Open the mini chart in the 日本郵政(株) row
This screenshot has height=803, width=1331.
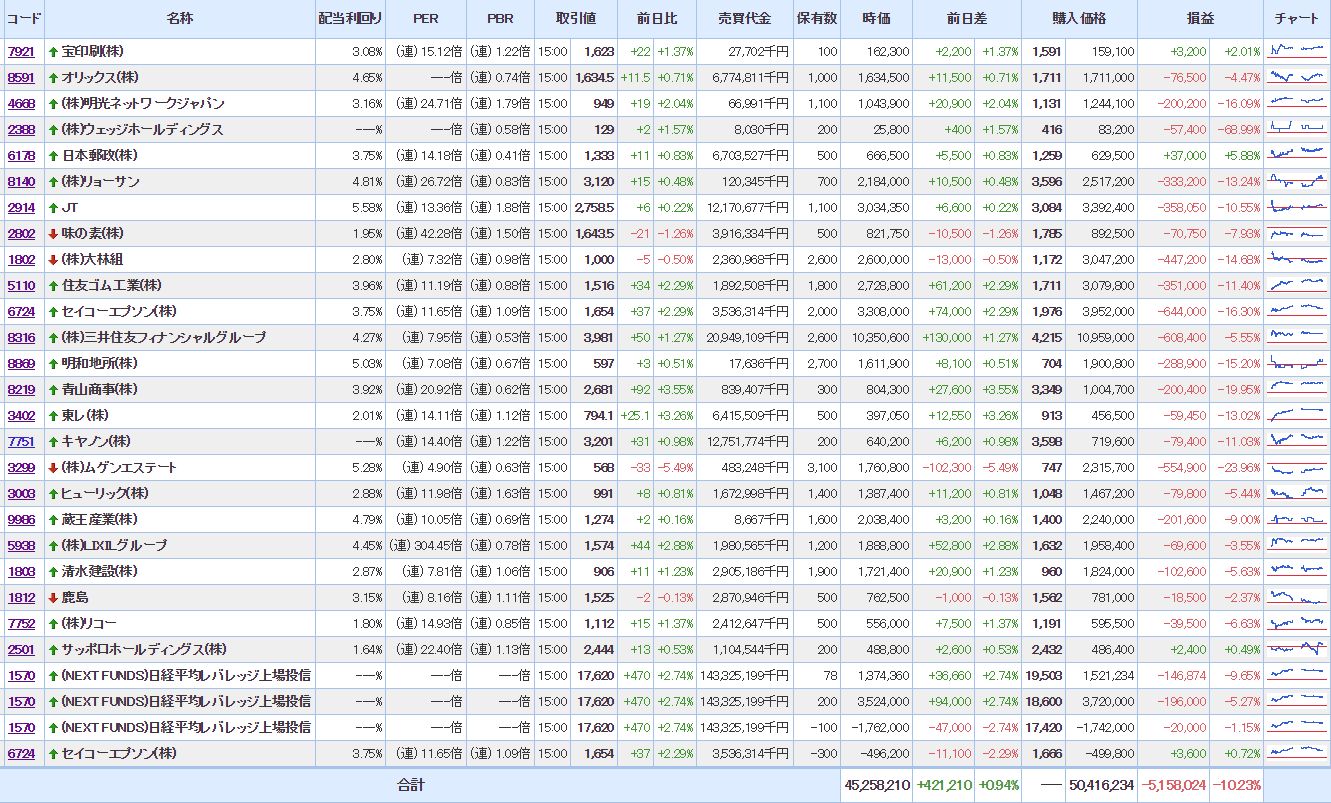[x=1296, y=155]
